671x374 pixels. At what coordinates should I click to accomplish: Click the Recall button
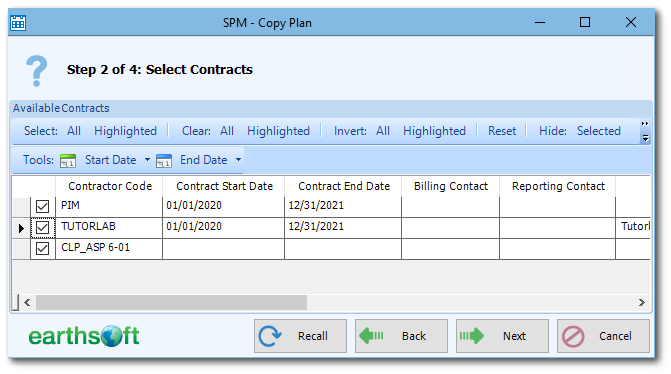[x=300, y=336]
